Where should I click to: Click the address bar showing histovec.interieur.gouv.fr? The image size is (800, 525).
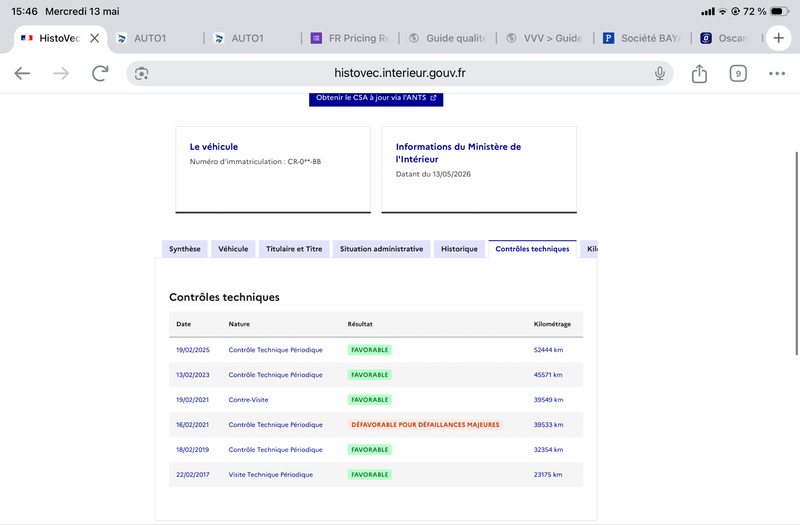pyautogui.click(x=399, y=73)
